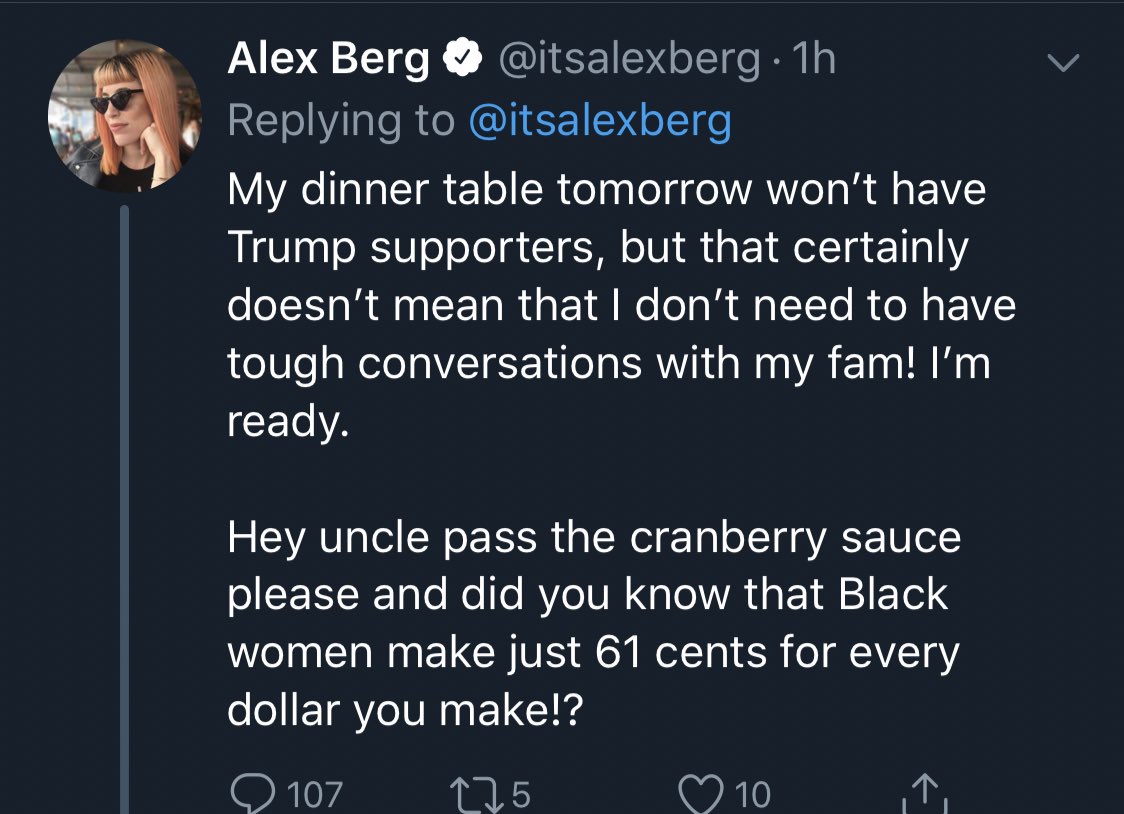
Task: Expand the tweet options chevron menu
Action: tap(1063, 63)
